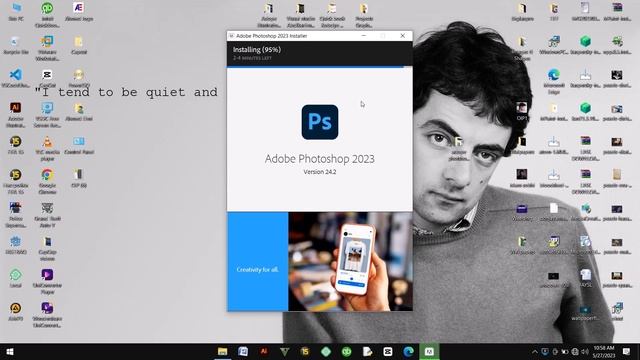Select the Grand Theft Auto V desktop icon
640x360 pixels.
tap(47, 215)
